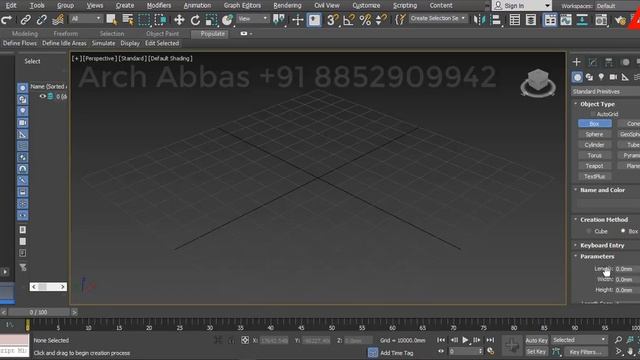Click the Cylinder primitive button
This screenshot has height=360, width=640.
pyautogui.click(x=594, y=145)
